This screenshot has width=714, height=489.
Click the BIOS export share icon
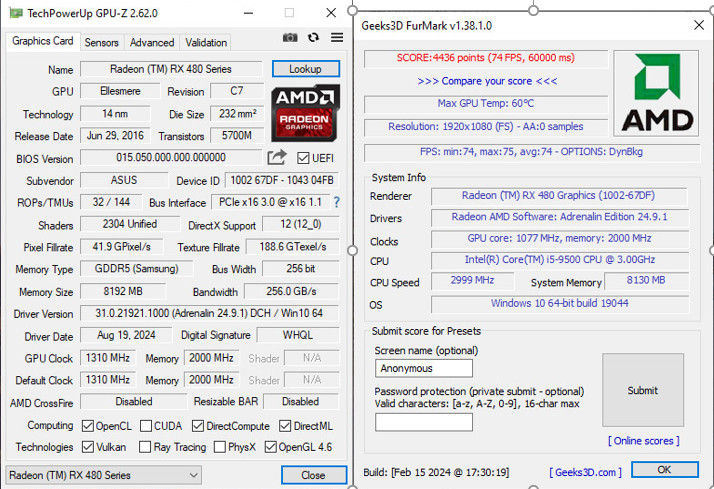[277, 158]
